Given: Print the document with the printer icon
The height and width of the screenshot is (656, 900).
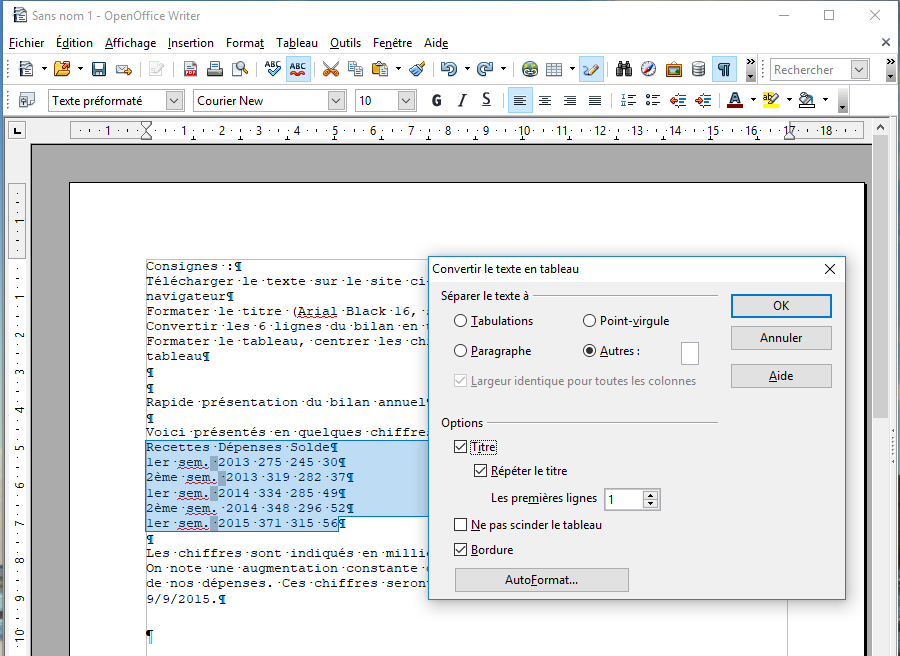Looking at the screenshot, I should [215, 69].
